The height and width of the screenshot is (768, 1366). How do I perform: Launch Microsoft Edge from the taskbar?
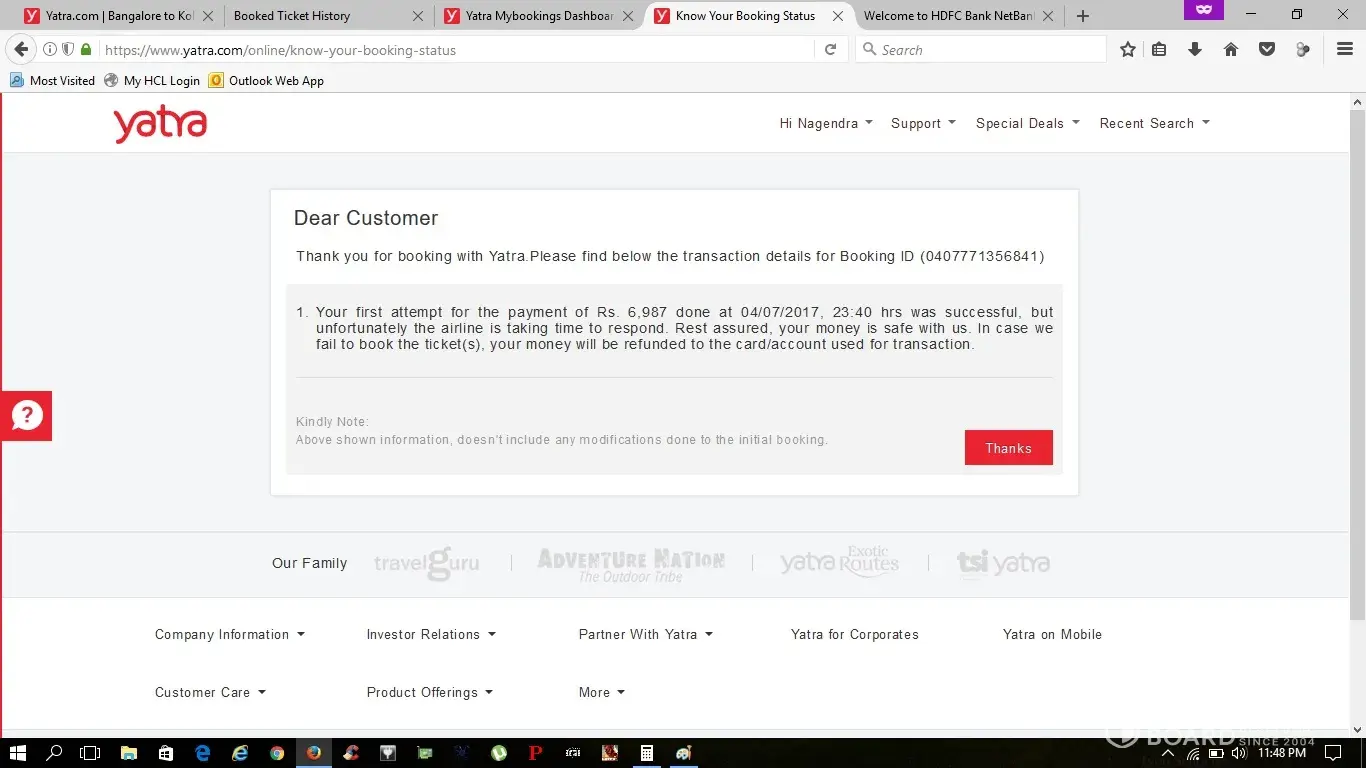coord(203,753)
